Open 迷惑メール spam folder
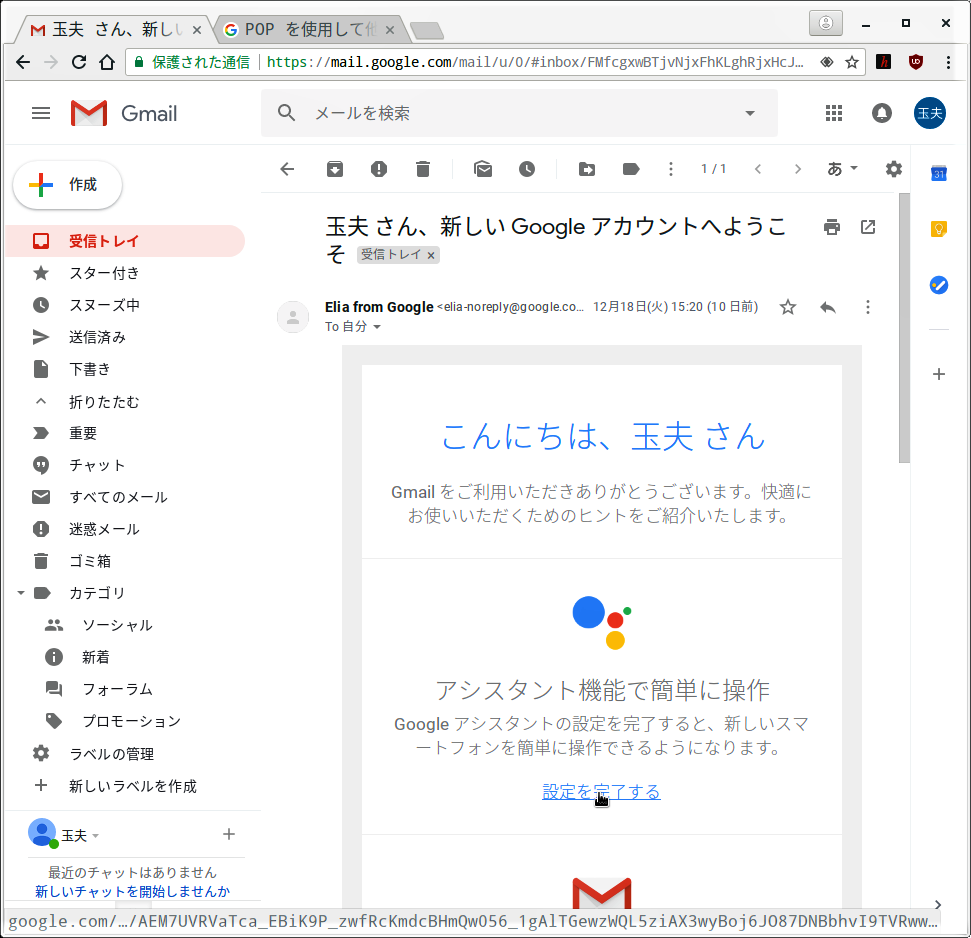Image resolution: width=971 pixels, height=938 pixels. tap(104, 529)
